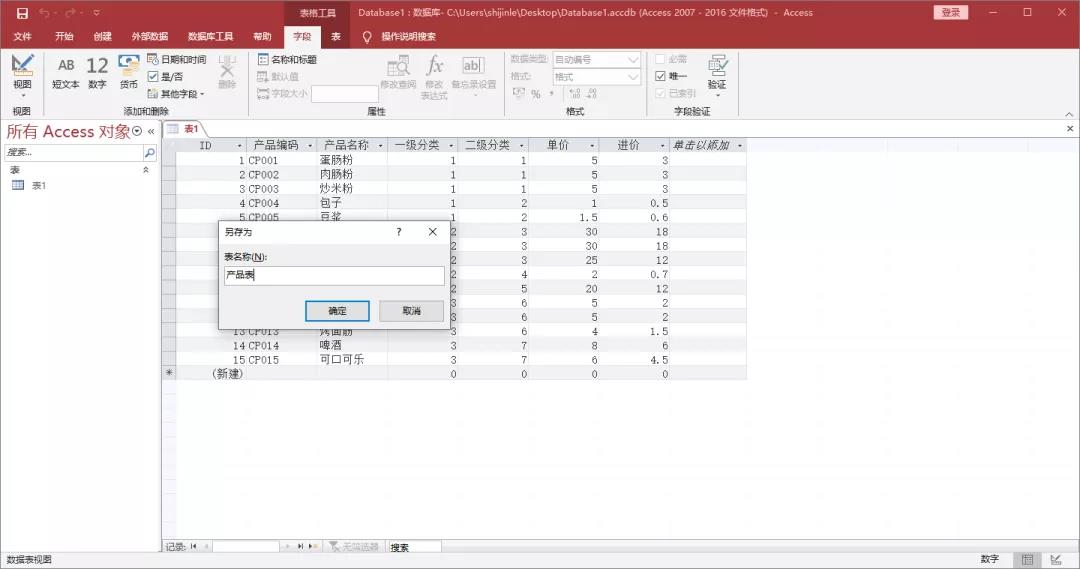Click the record navigator search box

tap(414, 547)
